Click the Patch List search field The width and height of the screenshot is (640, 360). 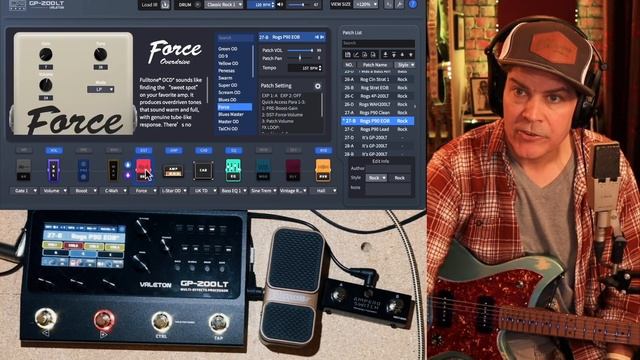coord(378,43)
